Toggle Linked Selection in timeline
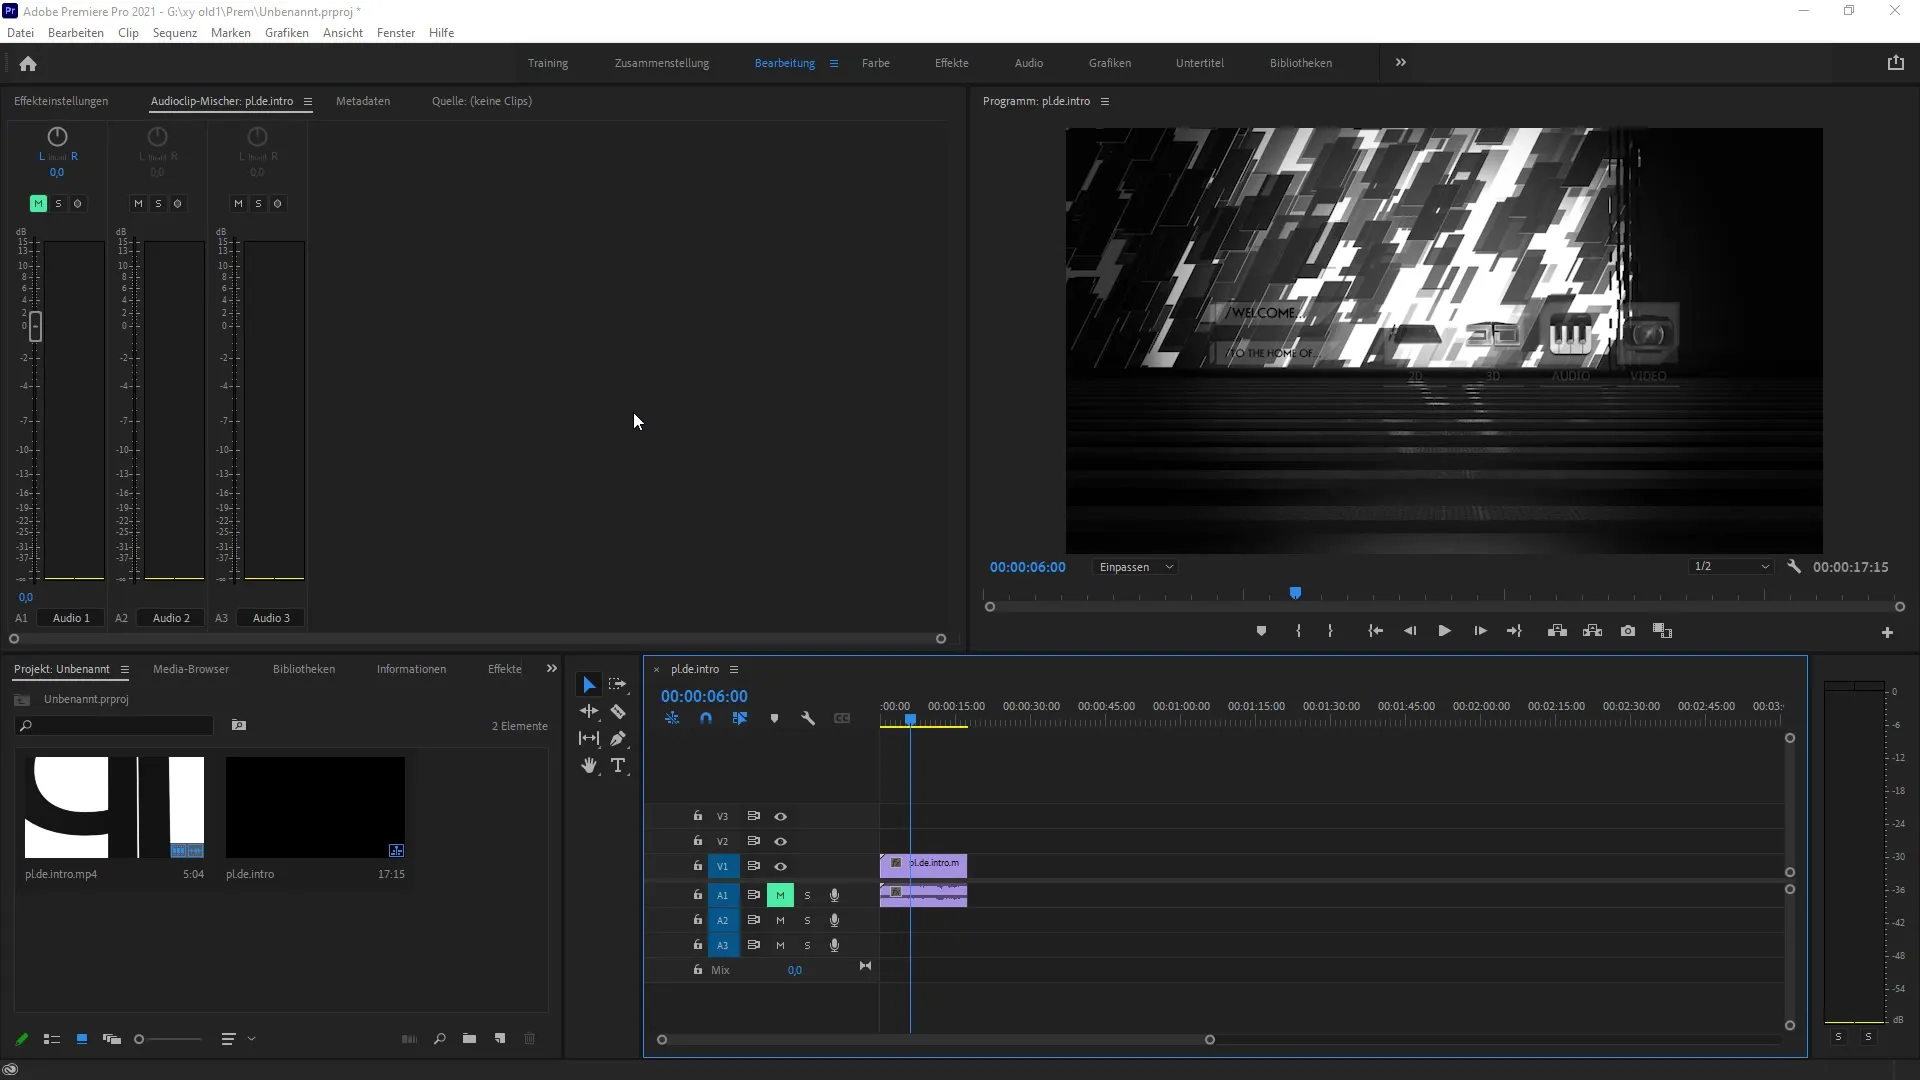 coord(740,719)
